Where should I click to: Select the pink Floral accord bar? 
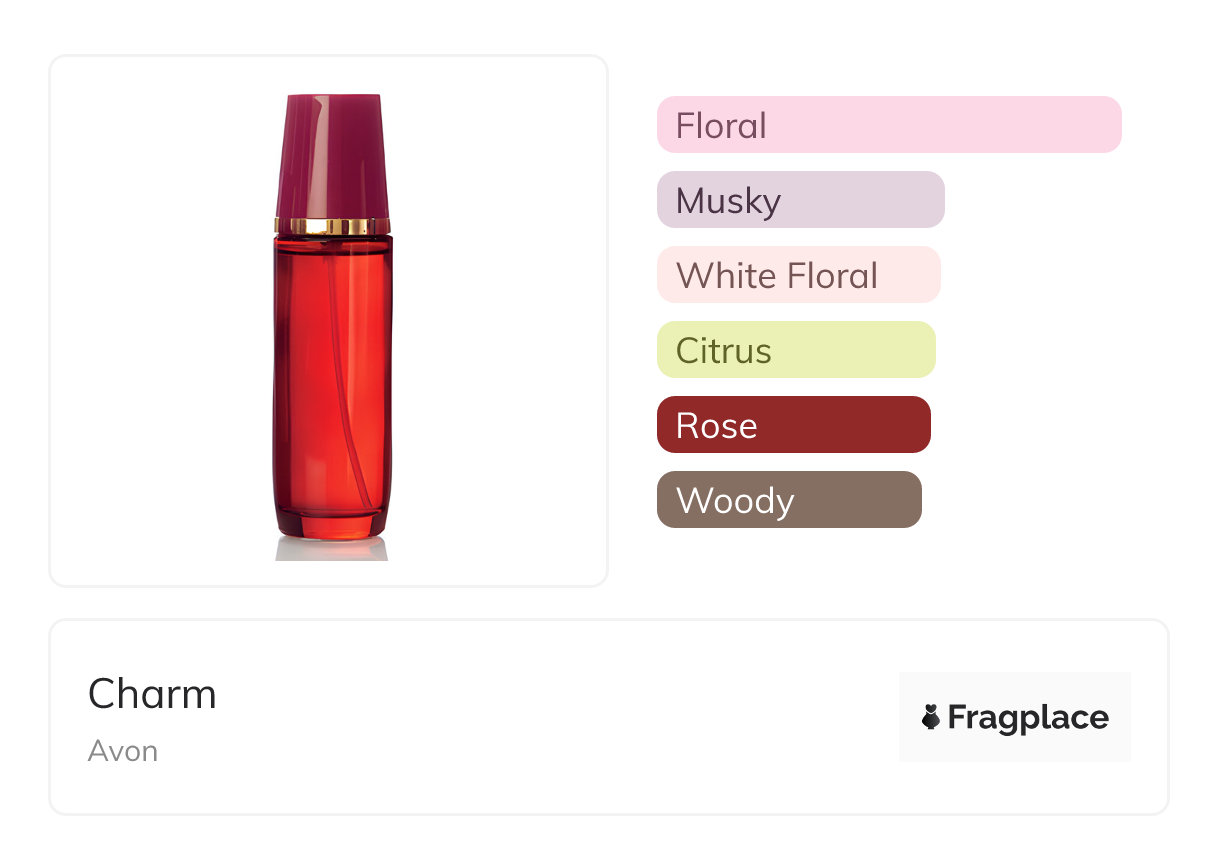coord(889,125)
